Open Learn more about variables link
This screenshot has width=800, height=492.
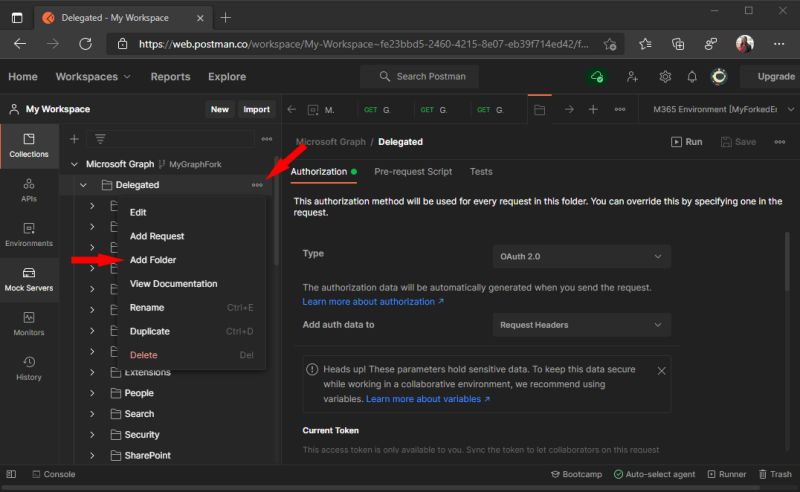point(428,399)
